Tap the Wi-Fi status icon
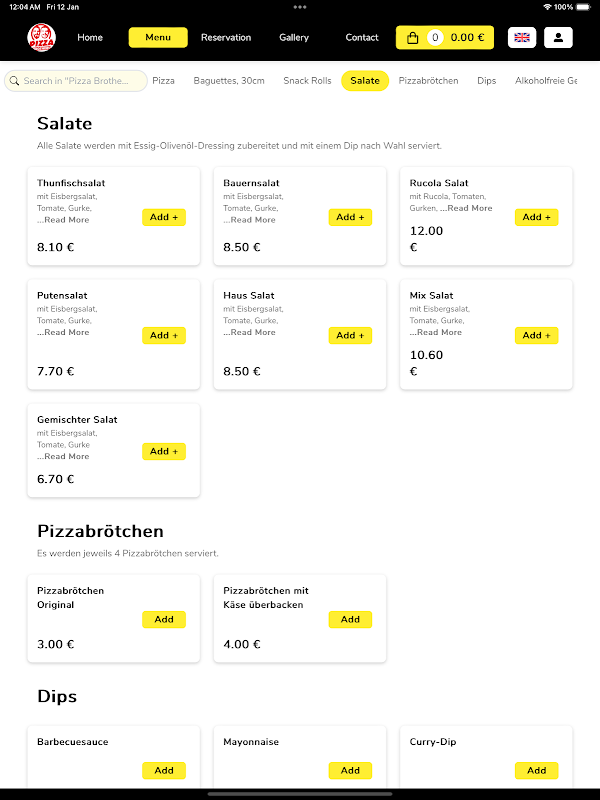This screenshot has width=600, height=800. [x=547, y=7]
